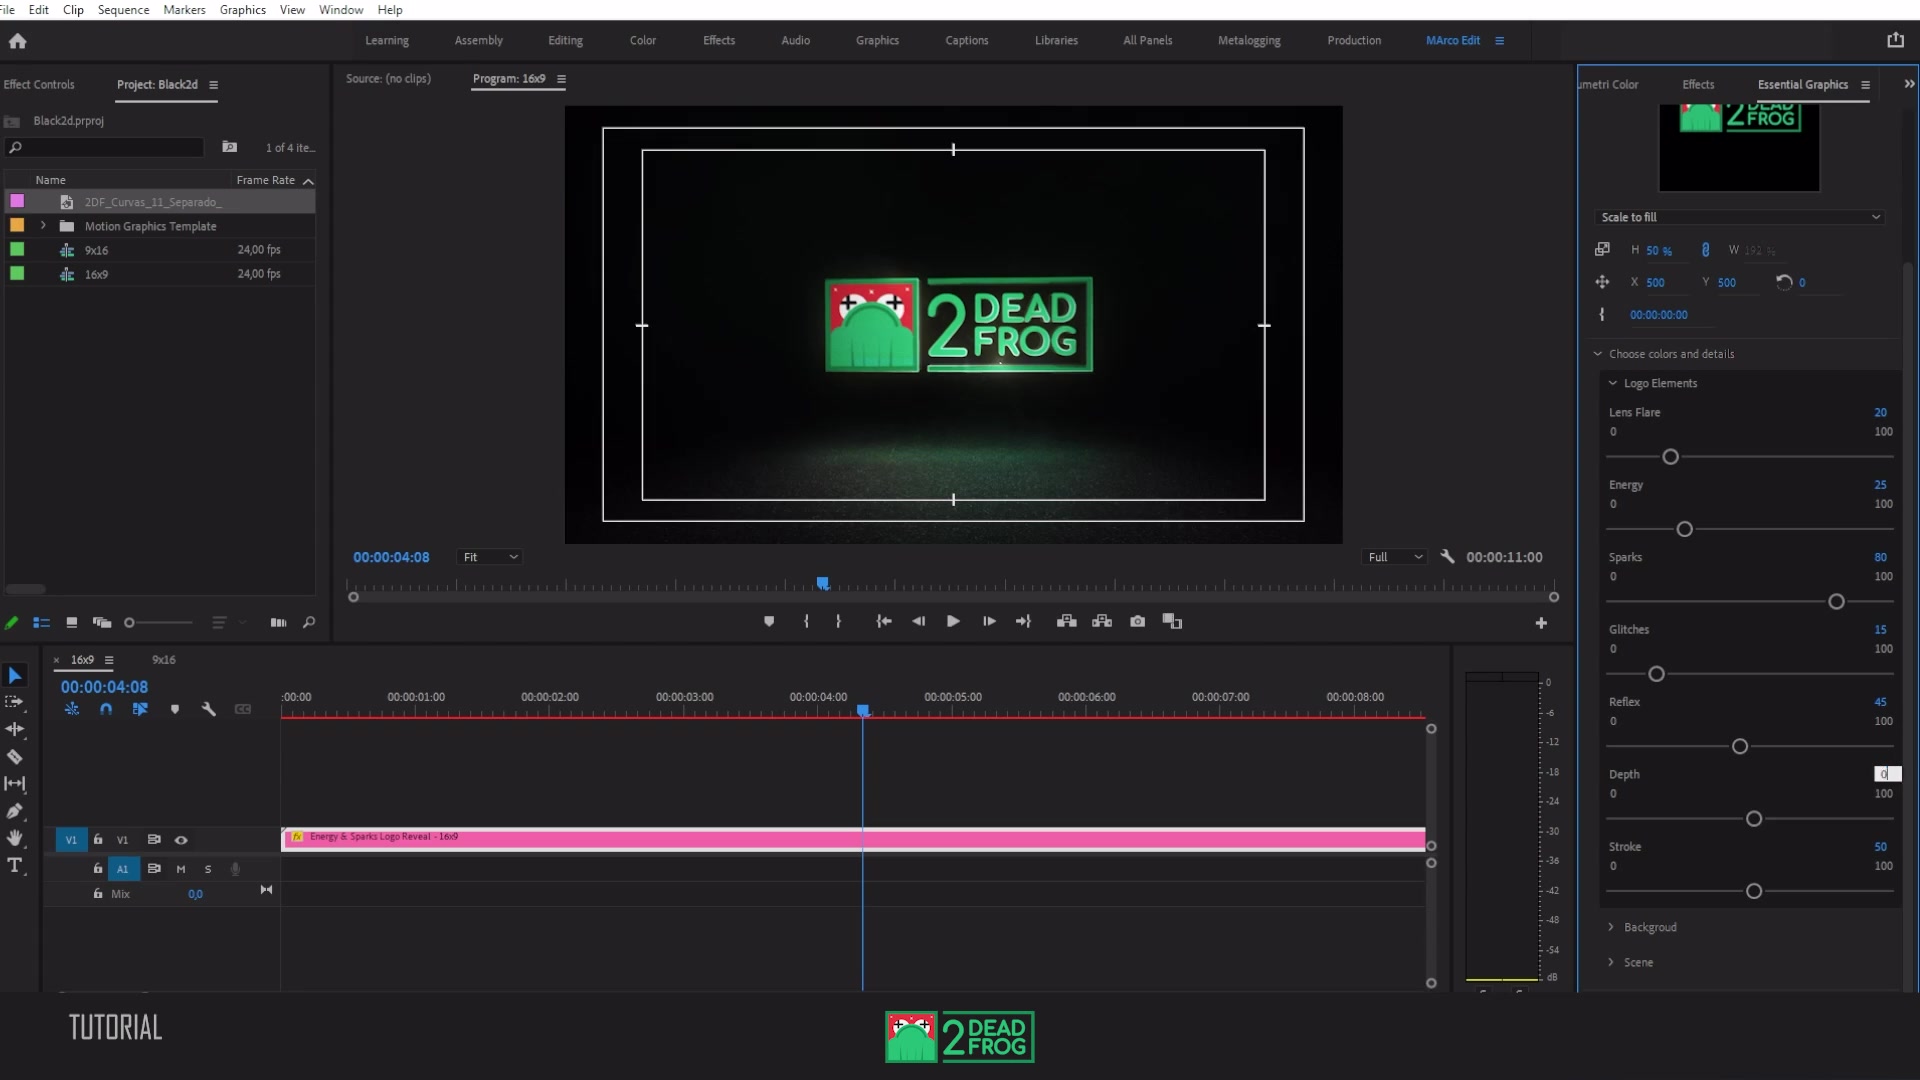The image size is (1920, 1080).
Task: Adjust the Lens Flare slider handle
Action: point(1670,457)
